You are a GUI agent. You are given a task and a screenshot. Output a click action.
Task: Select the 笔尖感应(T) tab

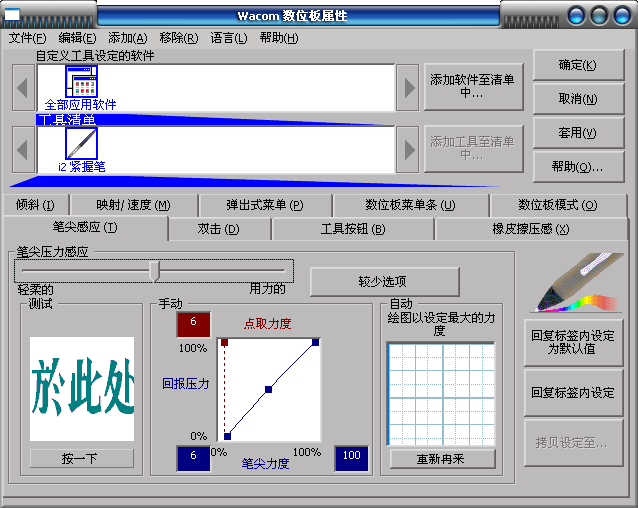click(85, 227)
